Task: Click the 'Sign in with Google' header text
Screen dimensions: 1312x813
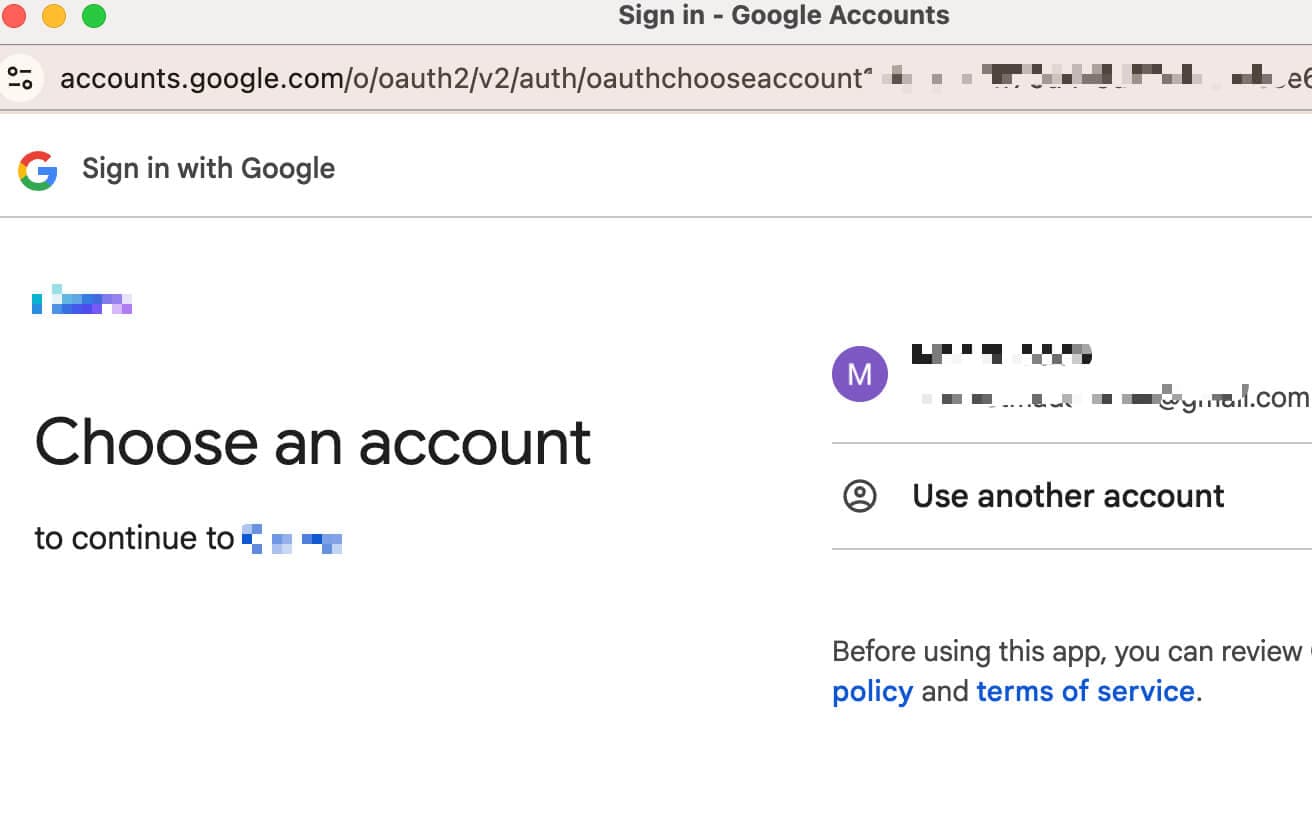Action: click(208, 169)
